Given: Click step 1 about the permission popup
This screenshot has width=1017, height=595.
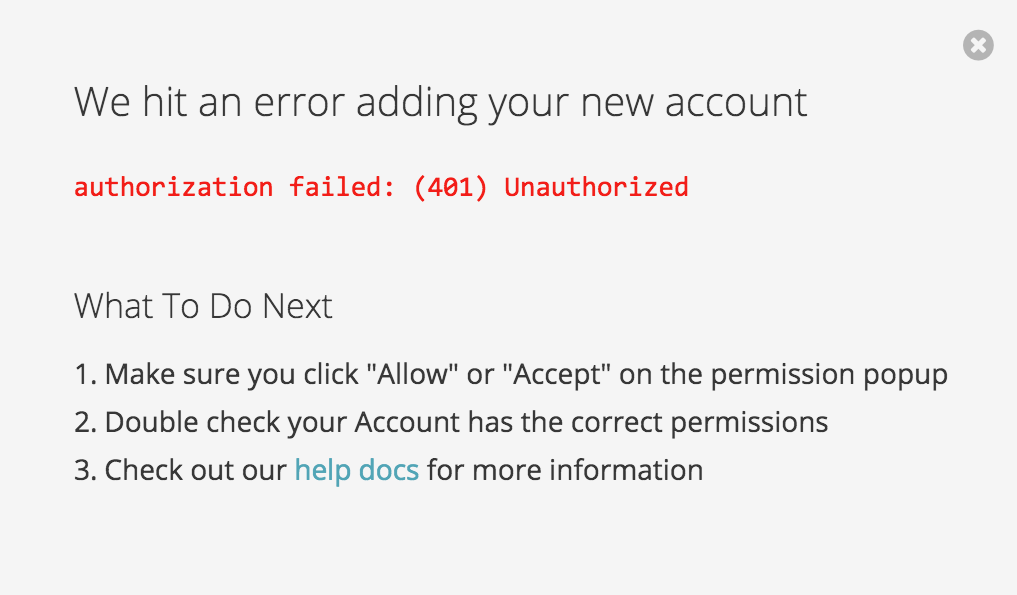Looking at the screenshot, I should [x=511, y=375].
